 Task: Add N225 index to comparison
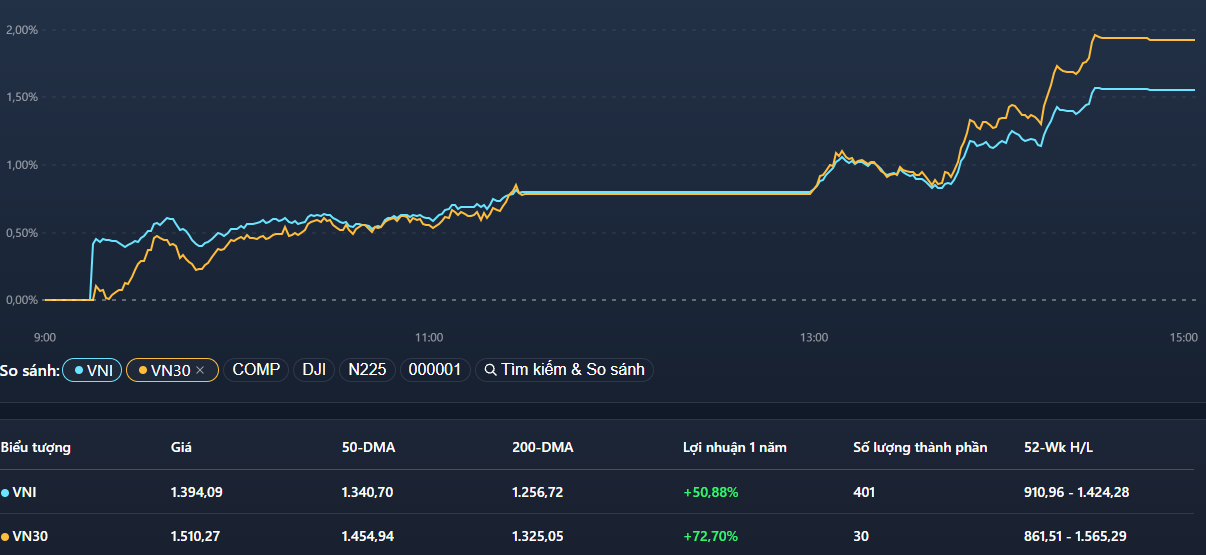coord(367,370)
